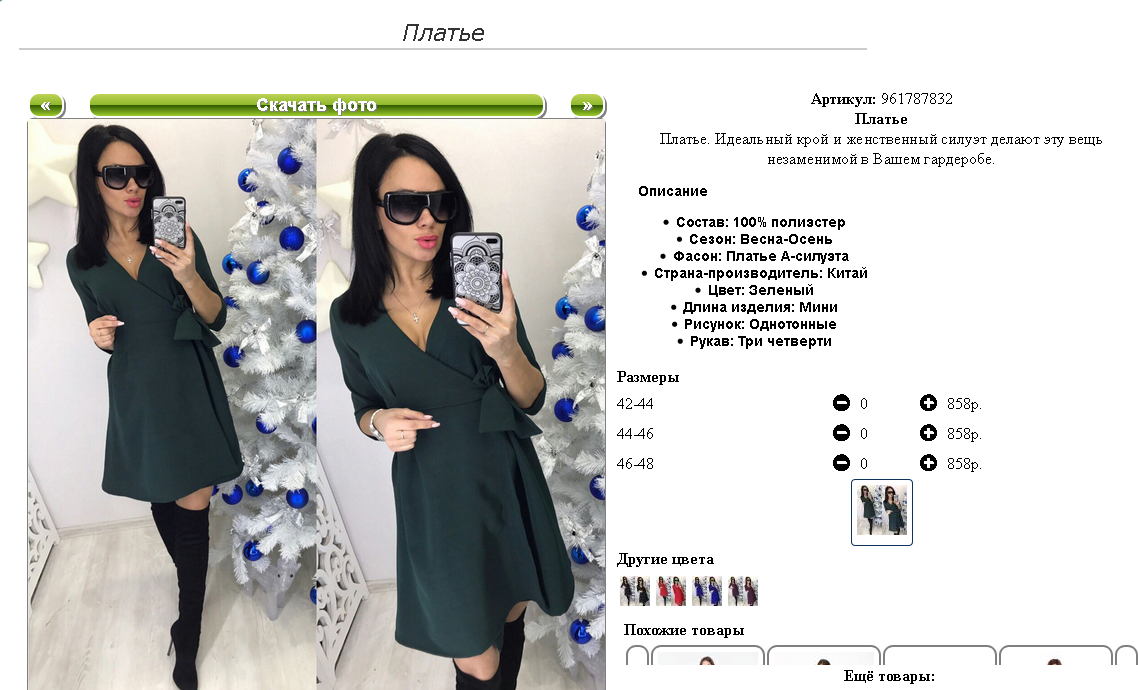
Task: Click the article number 961787832
Action: pyautogui.click(x=917, y=99)
